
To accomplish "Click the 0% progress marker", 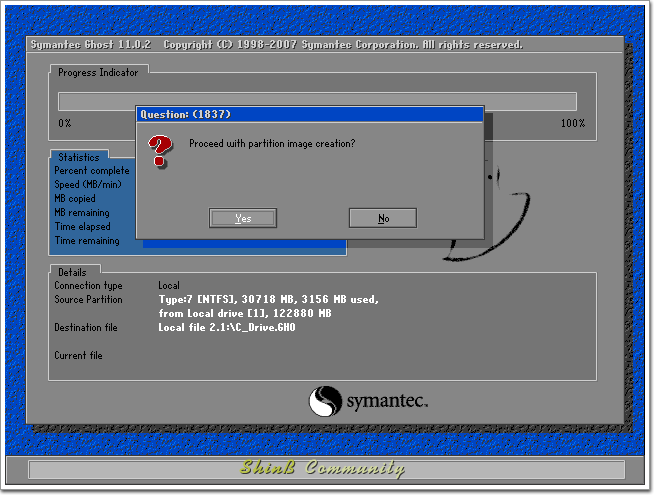I will pos(65,123).
